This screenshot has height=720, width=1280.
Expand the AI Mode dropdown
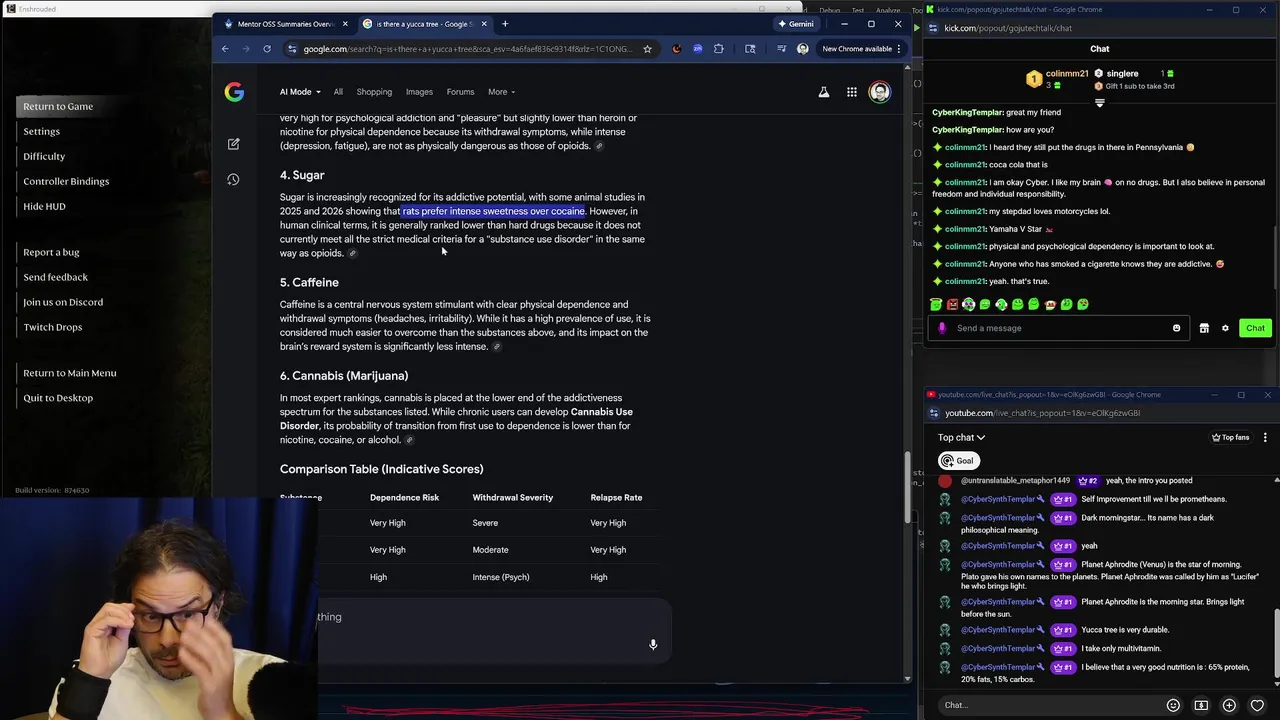(300, 92)
